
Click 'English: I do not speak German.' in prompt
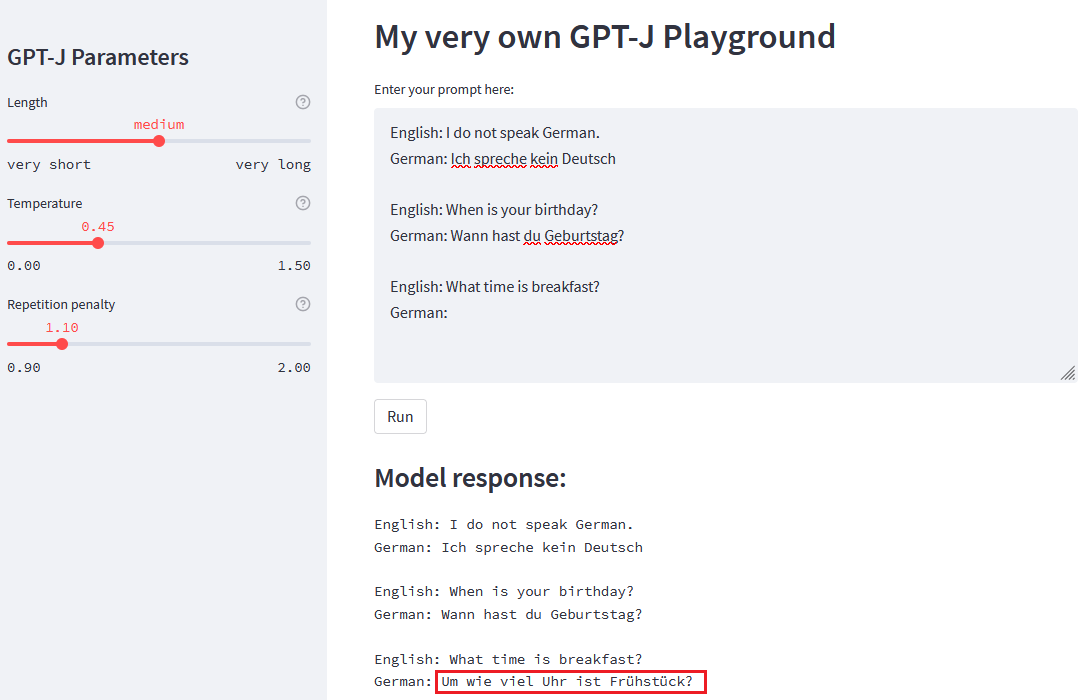click(x=495, y=133)
